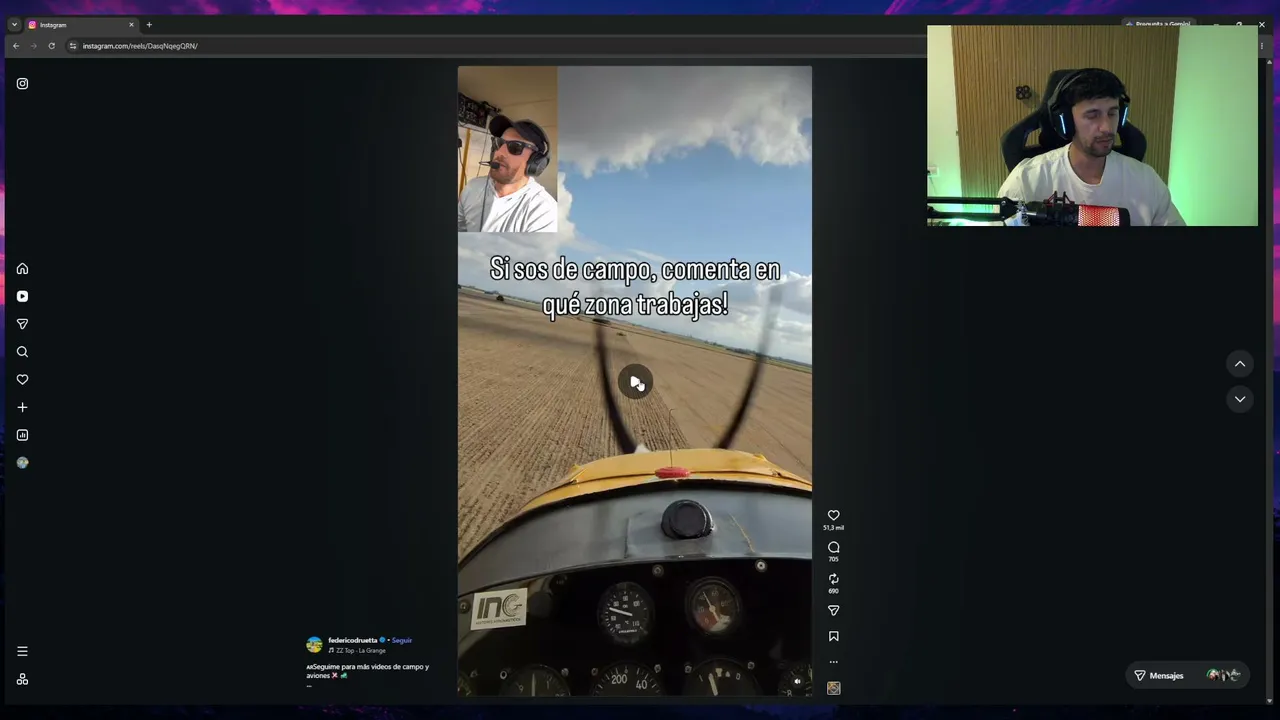Screen dimensions: 1280x720
Task: Open the dashboard chart icon in sidebar
Action: click(x=22, y=435)
